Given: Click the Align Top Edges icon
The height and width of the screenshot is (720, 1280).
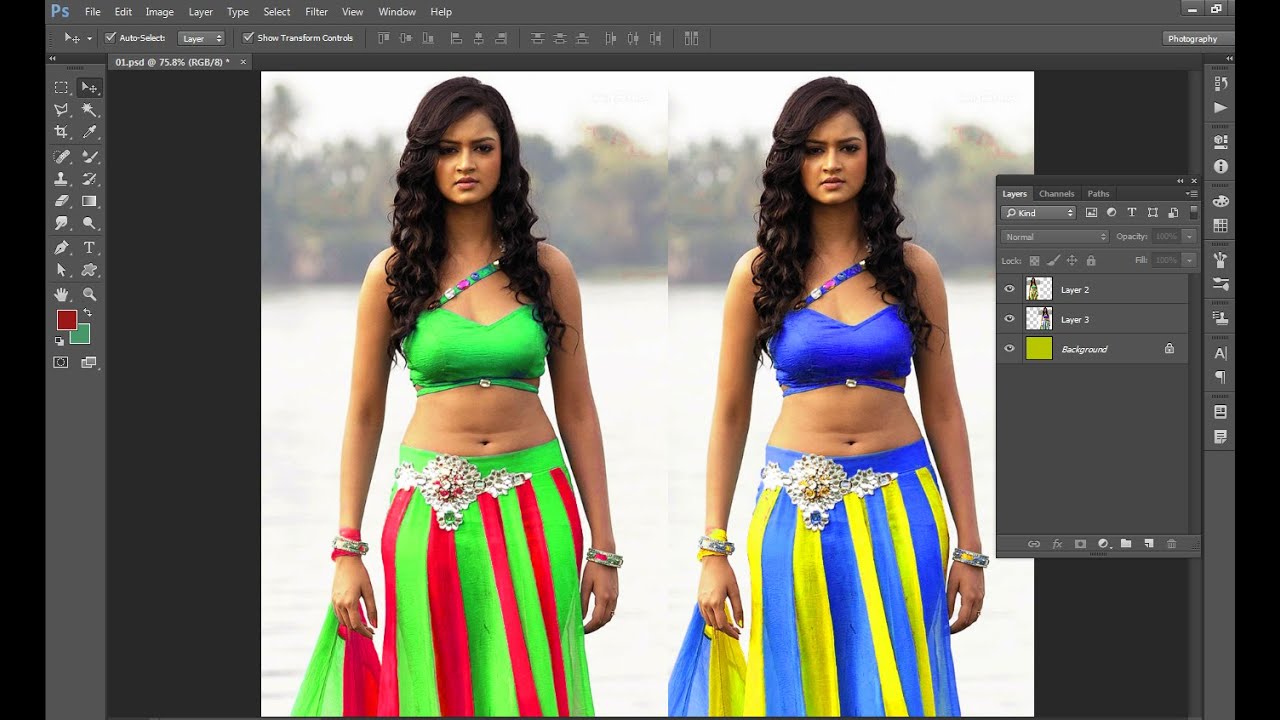Looking at the screenshot, I should pos(383,38).
